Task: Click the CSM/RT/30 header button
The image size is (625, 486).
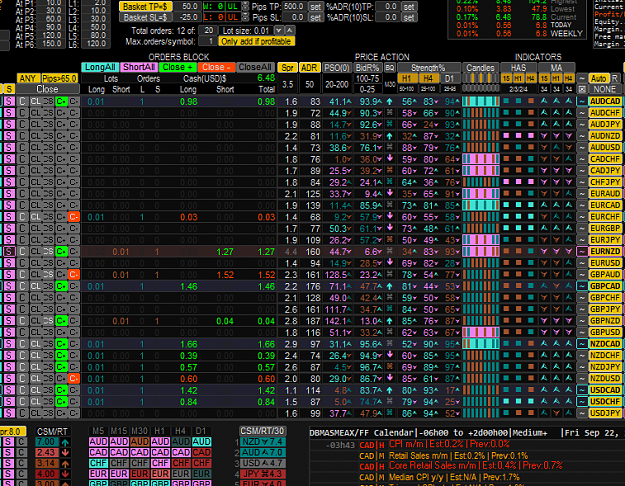Action: coord(262,431)
